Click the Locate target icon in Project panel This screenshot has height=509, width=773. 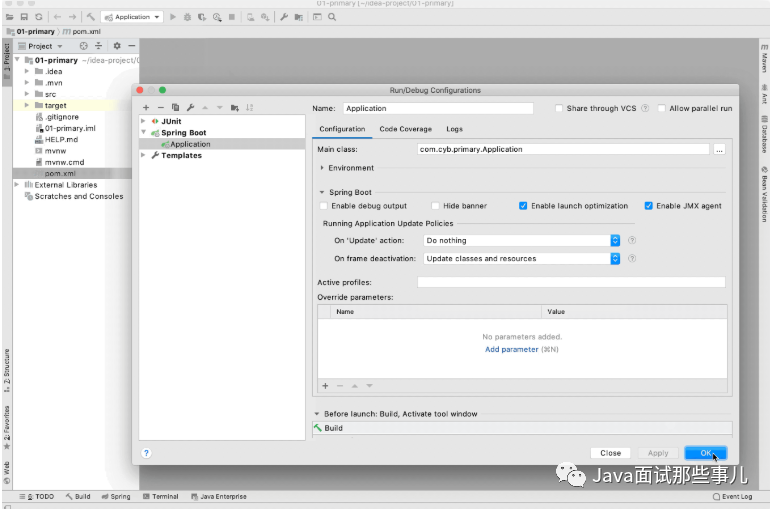[83, 46]
